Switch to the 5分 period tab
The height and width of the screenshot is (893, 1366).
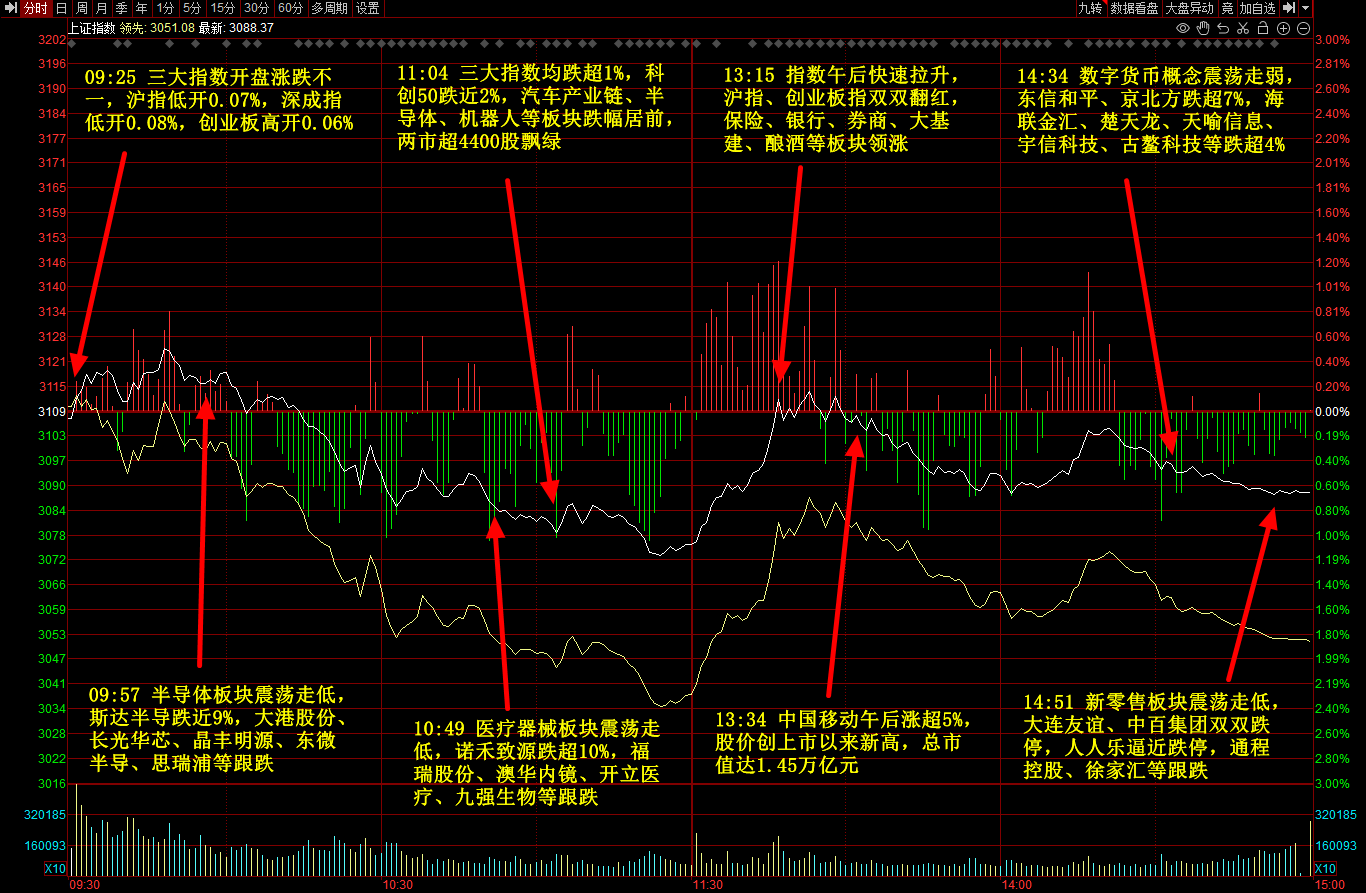pyautogui.click(x=191, y=8)
